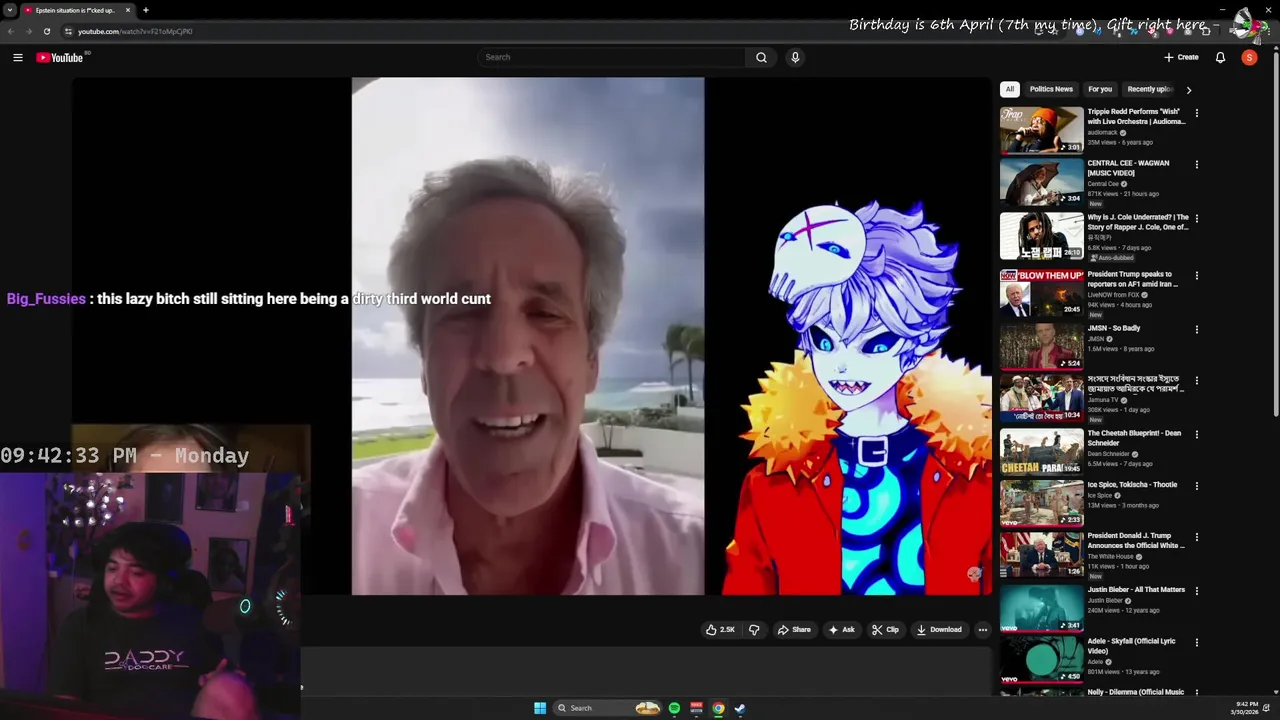Click the youtube.com address bar URL

click(135, 31)
